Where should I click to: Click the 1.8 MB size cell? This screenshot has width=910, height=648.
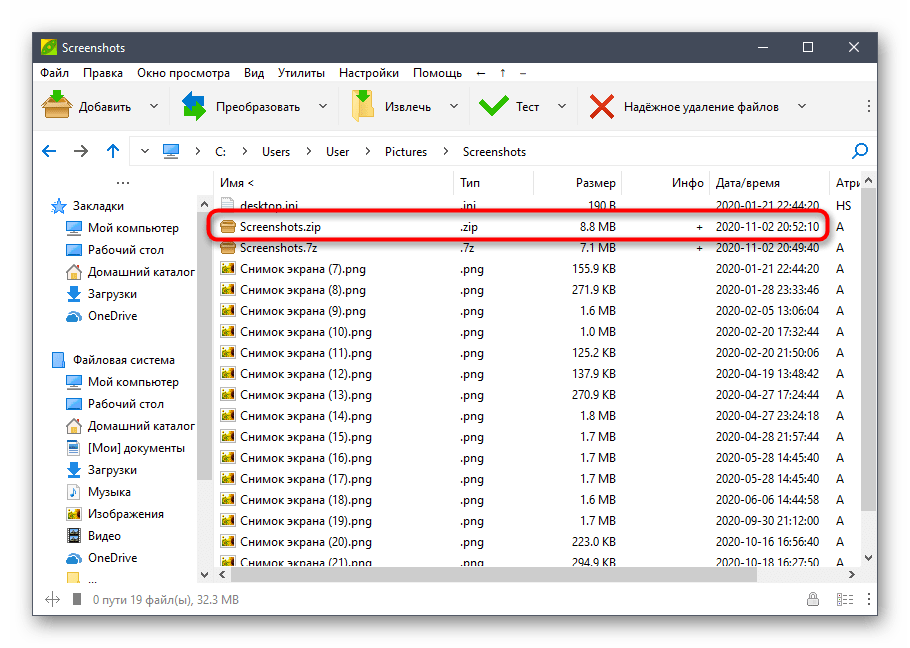(598, 416)
